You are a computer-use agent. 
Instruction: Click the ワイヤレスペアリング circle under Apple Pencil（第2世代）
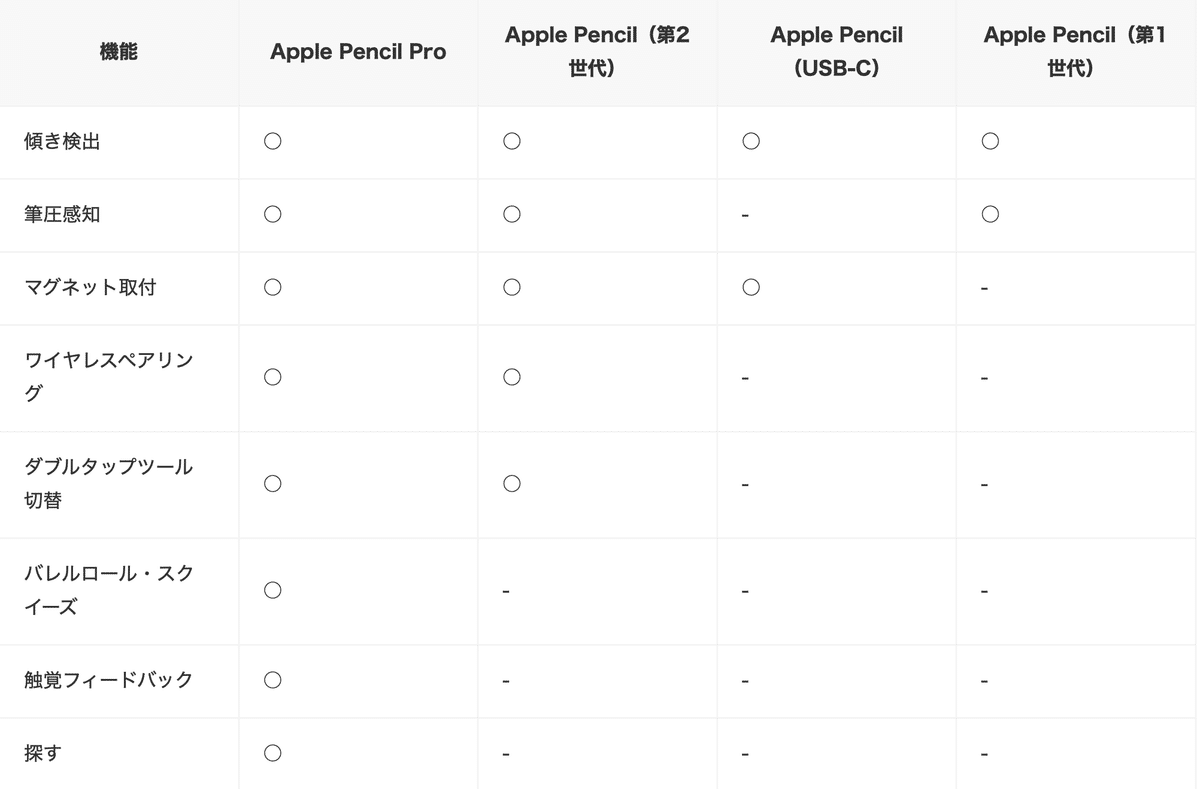click(x=512, y=377)
